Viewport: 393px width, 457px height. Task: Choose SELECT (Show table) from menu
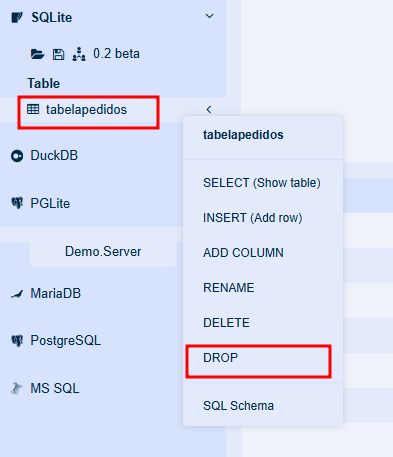pyautogui.click(x=262, y=183)
